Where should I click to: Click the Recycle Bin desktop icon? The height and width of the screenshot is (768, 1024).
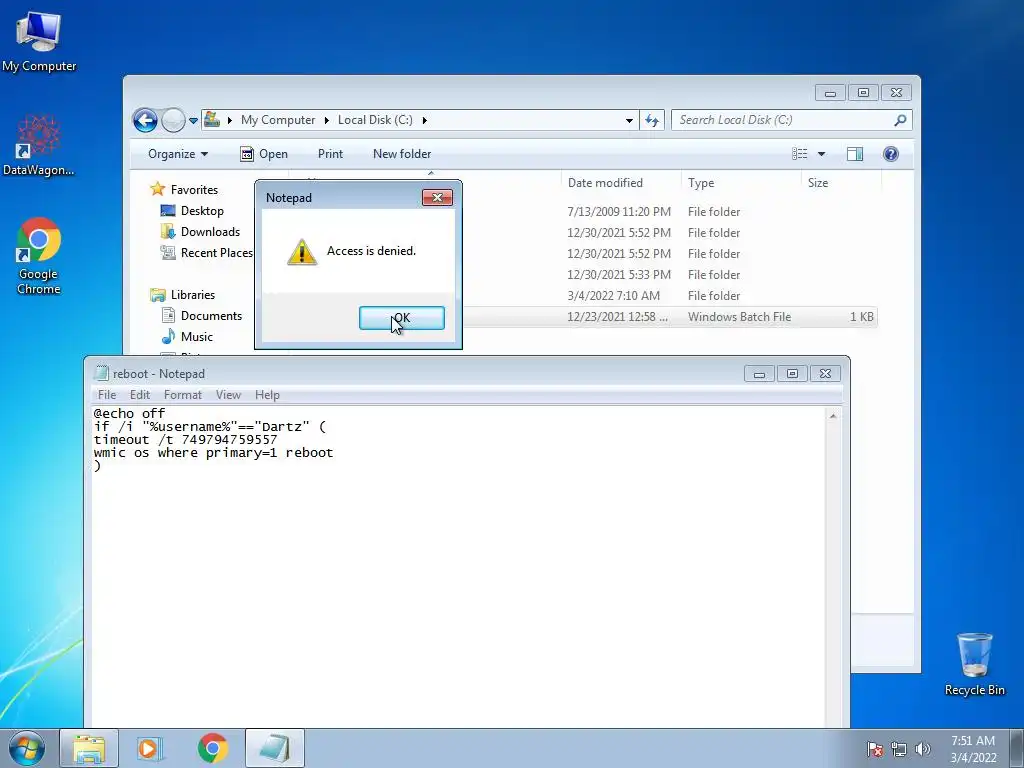point(974,664)
